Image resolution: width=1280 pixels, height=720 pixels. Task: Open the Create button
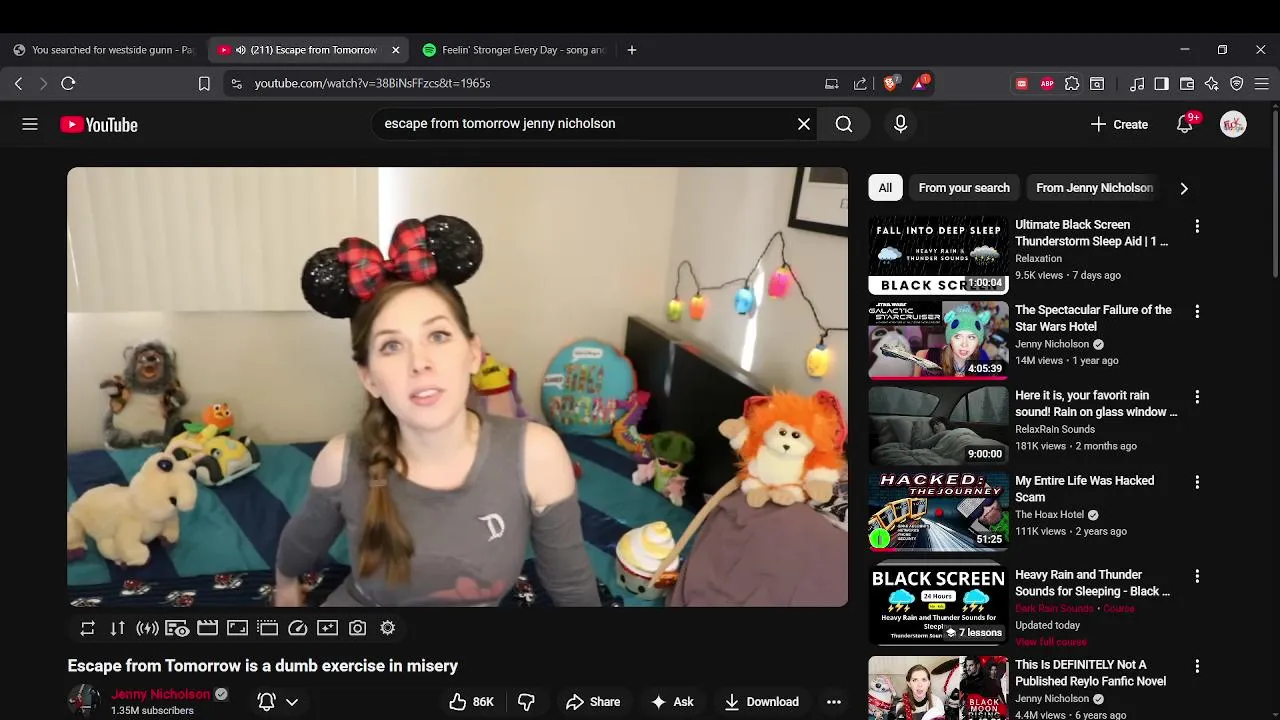tap(1119, 124)
